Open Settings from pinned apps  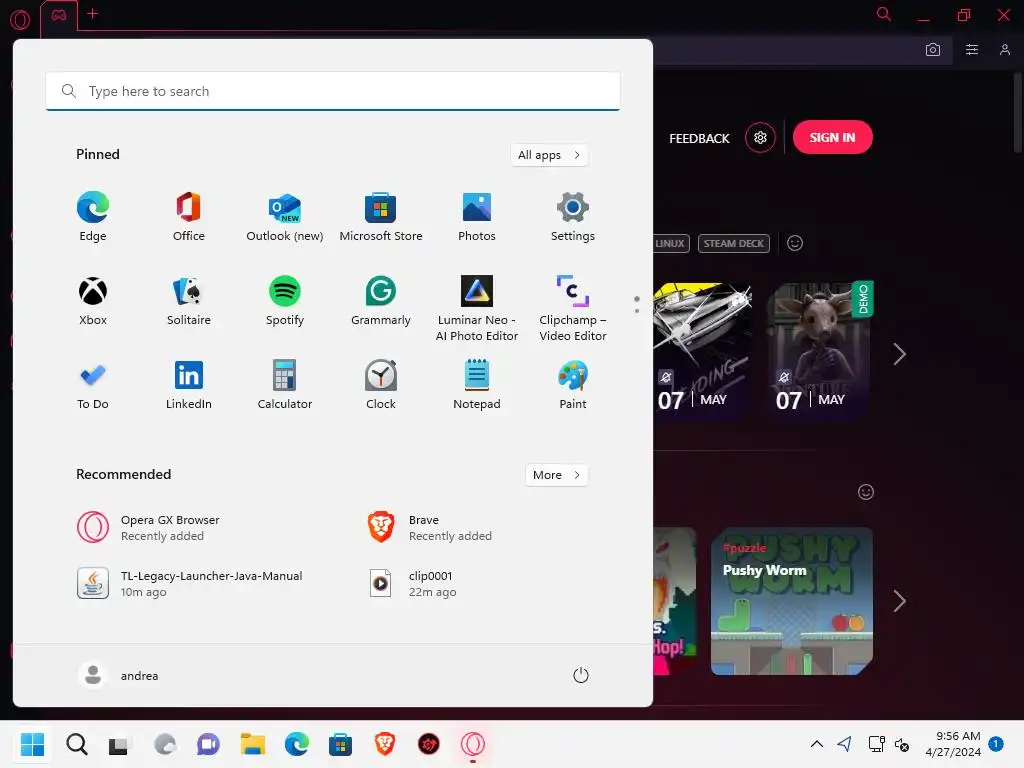tap(573, 217)
